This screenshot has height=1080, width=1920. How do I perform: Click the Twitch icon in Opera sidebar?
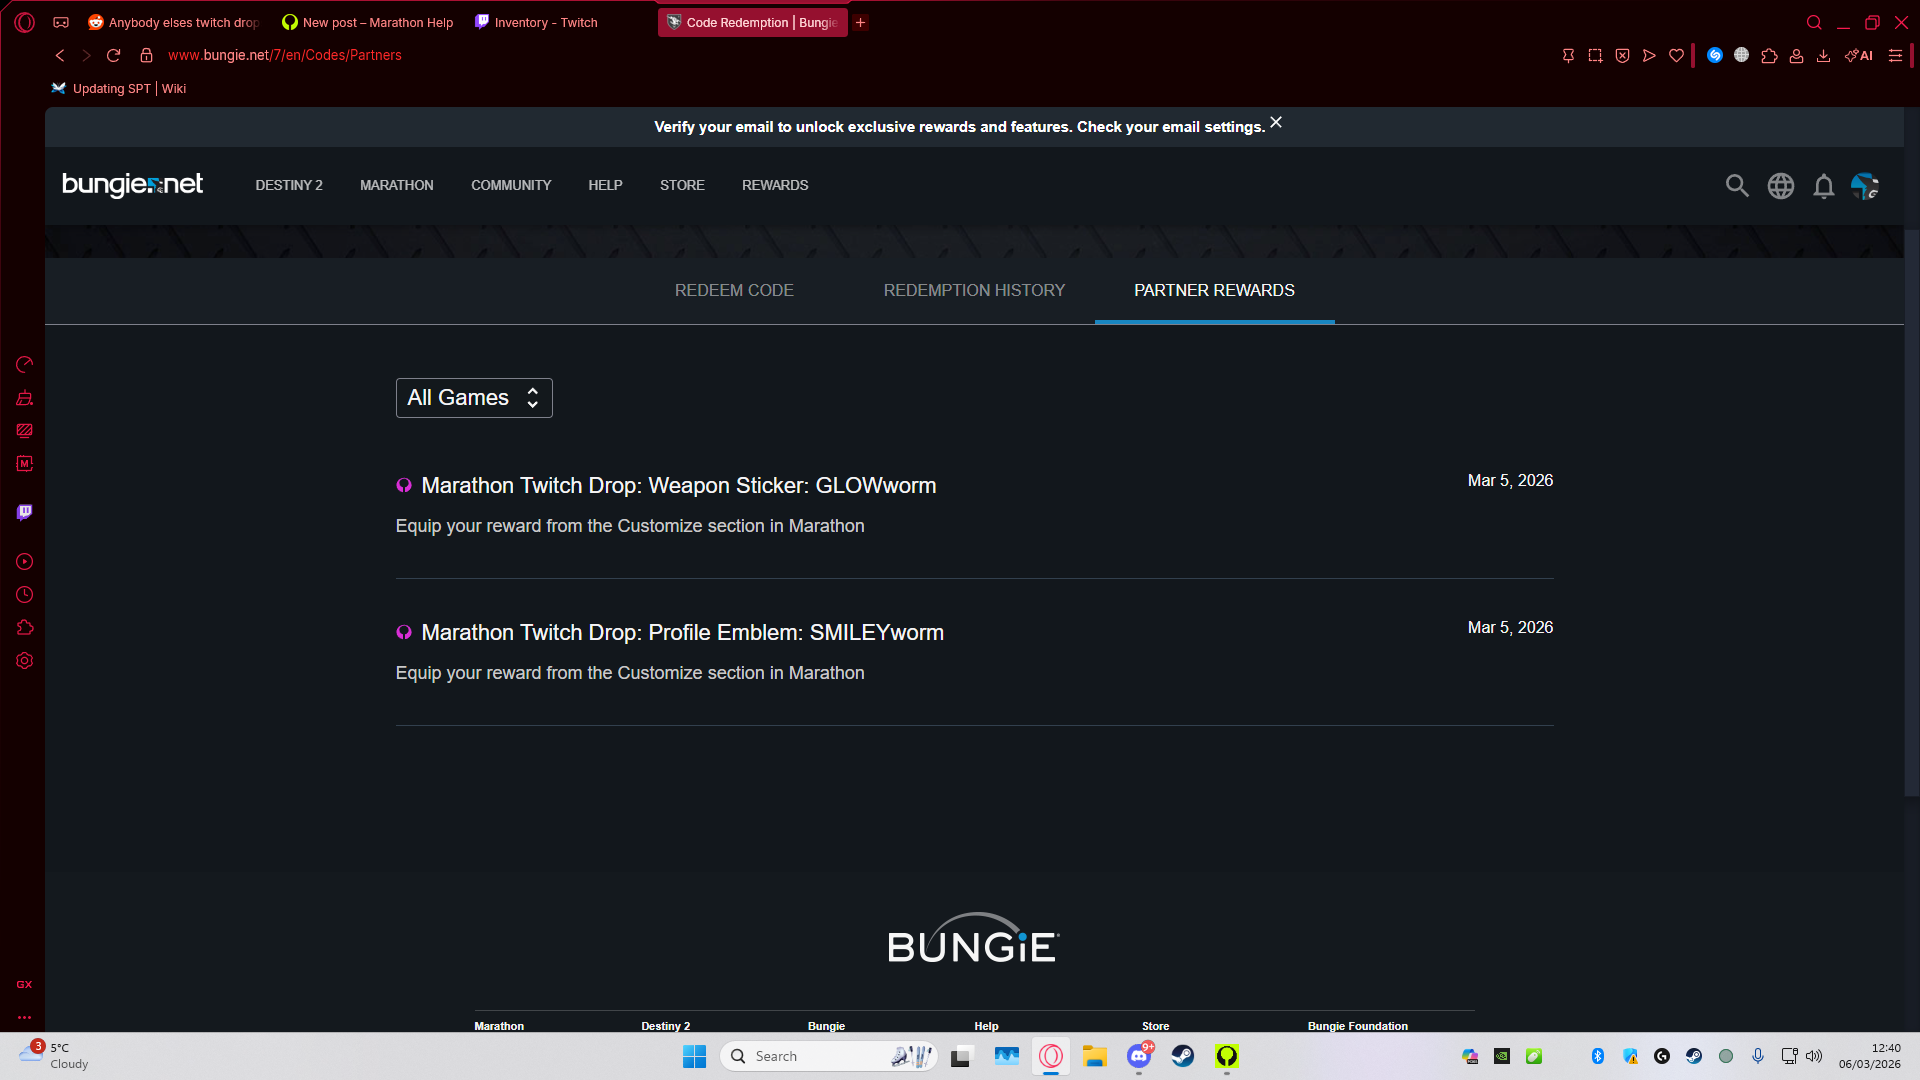coord(25,513)
